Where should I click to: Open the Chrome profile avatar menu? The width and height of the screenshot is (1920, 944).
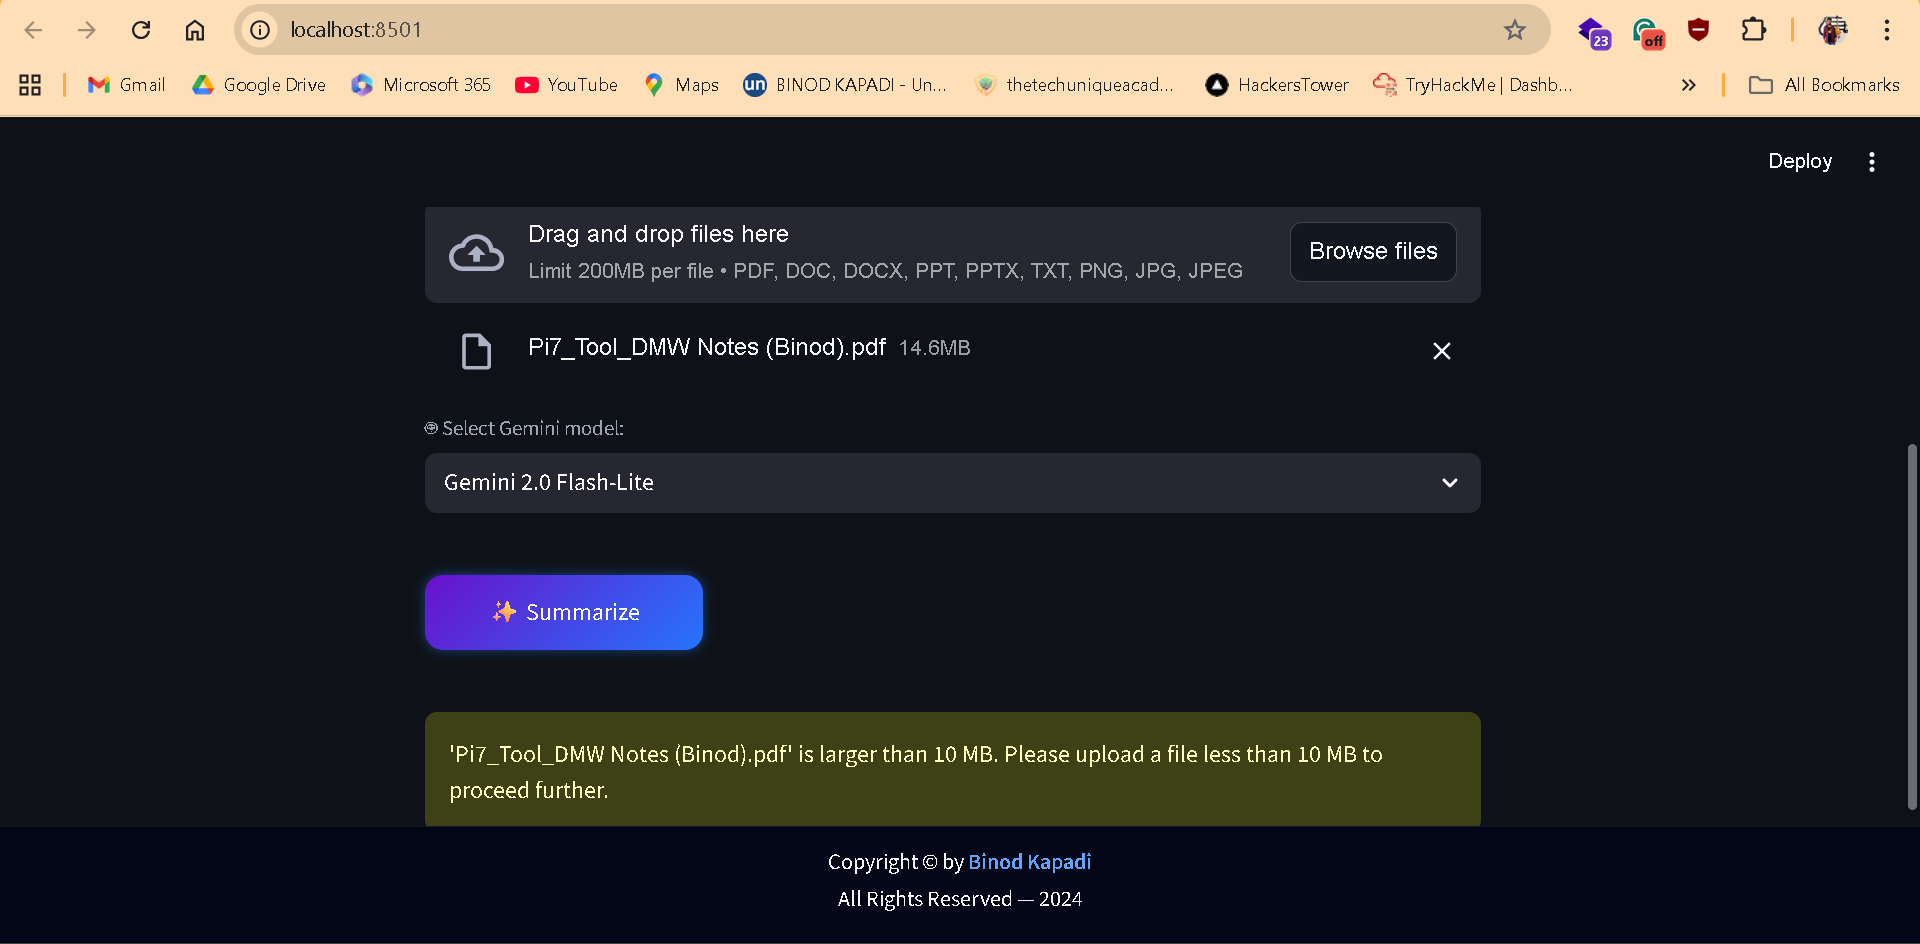pos(1833,30)
